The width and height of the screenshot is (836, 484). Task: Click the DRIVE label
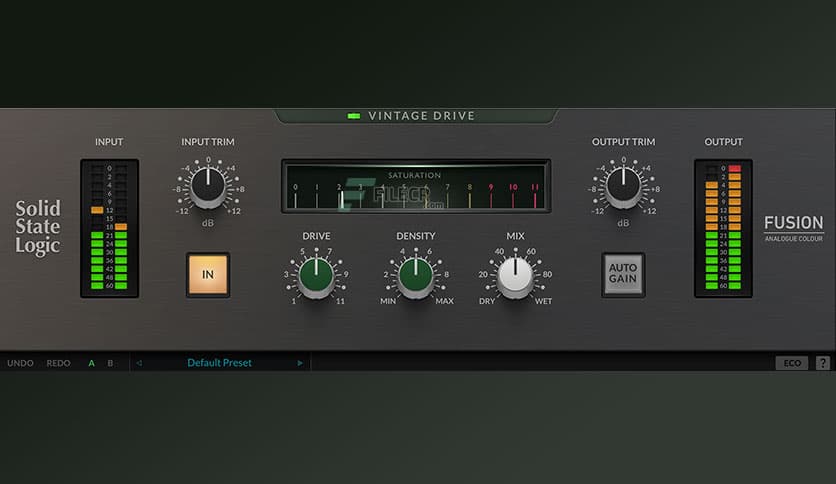(316, 236)
